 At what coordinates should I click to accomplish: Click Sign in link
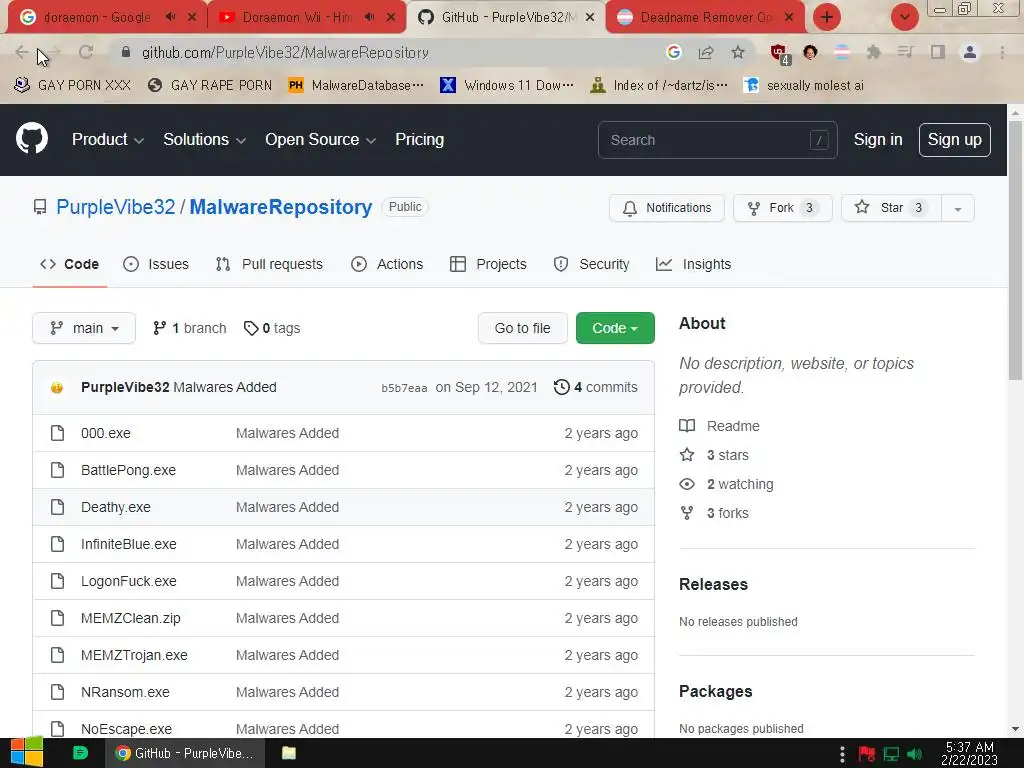(878, 139)
